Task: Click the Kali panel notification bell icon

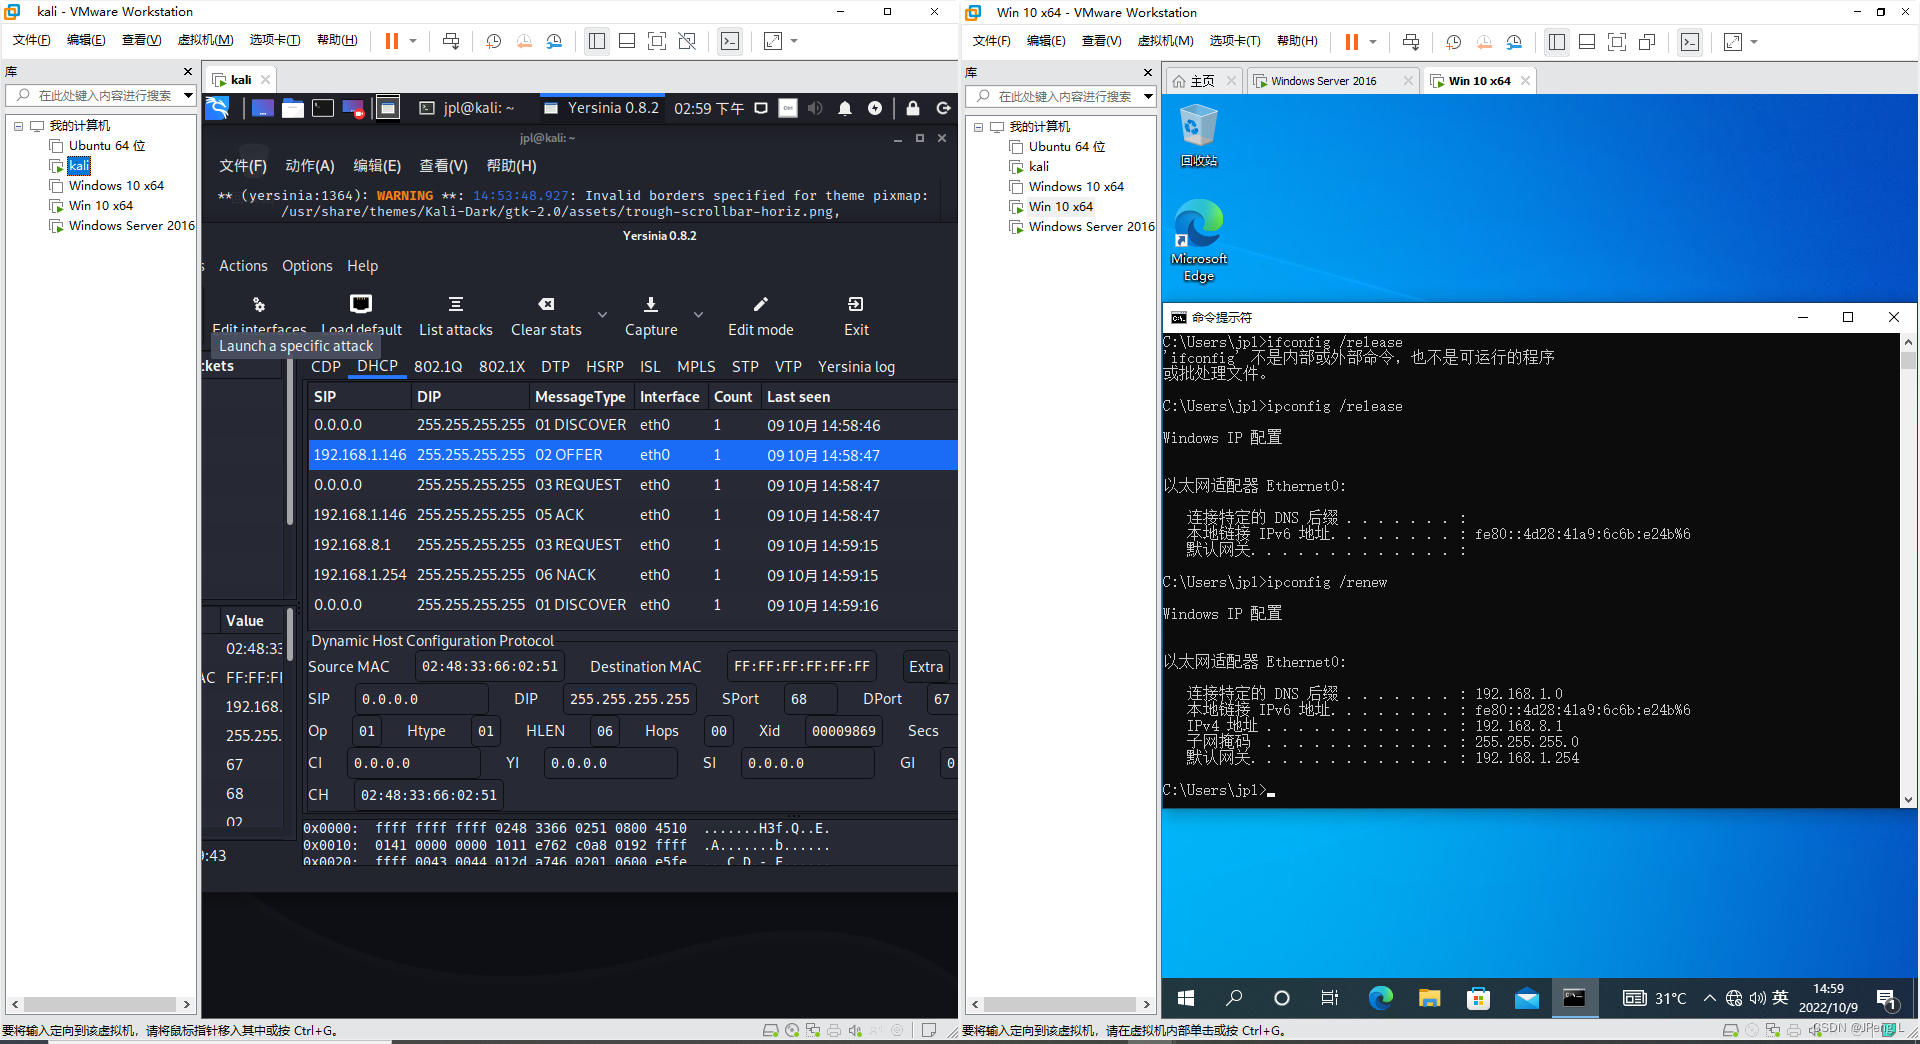Action: pyautogui.click(x=845, y=108)
